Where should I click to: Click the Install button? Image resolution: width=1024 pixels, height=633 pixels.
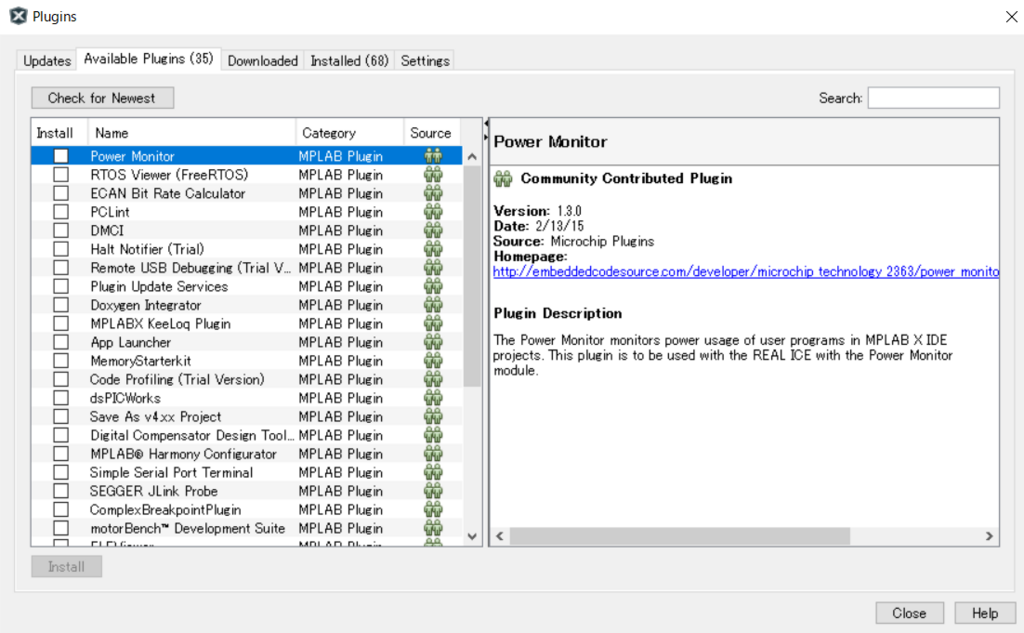[x=67, y=567]
